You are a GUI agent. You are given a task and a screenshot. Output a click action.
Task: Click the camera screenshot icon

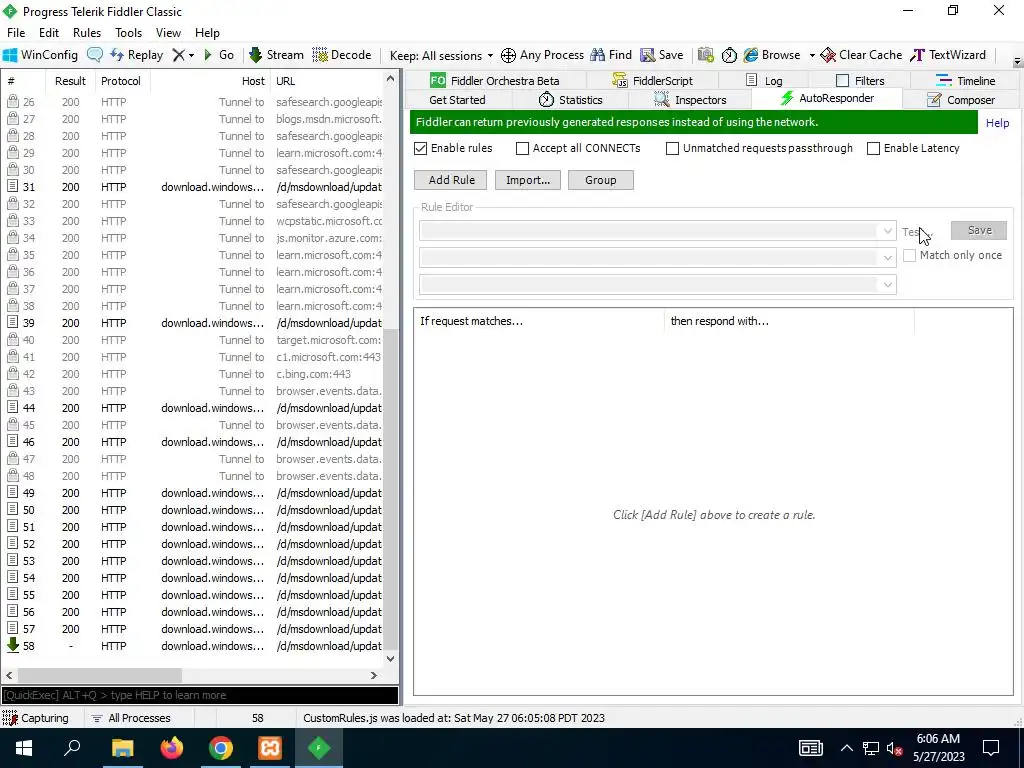click(705, 55)
